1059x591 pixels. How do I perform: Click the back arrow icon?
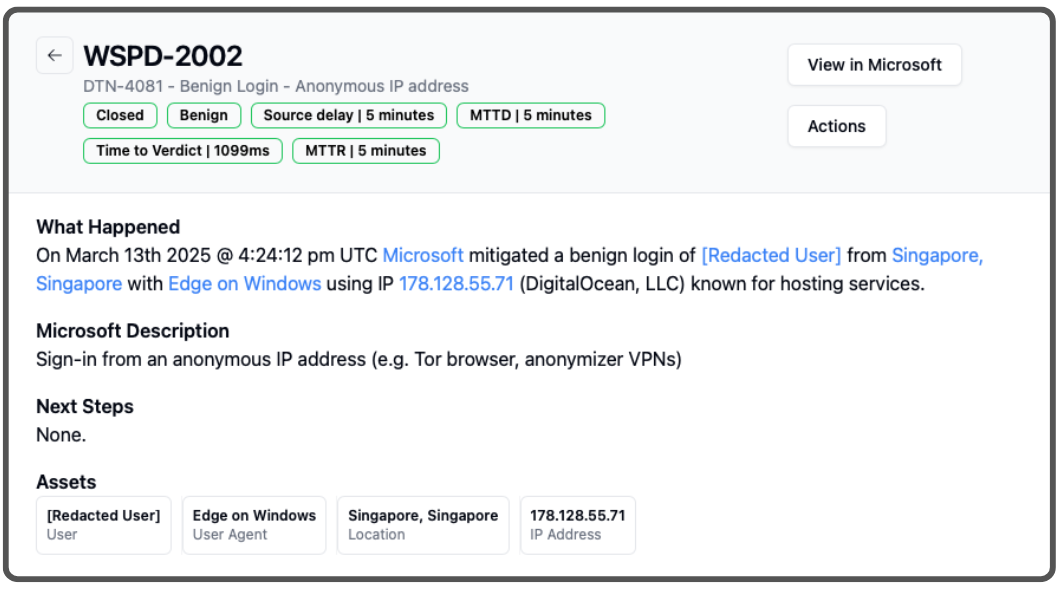(54, 56)
